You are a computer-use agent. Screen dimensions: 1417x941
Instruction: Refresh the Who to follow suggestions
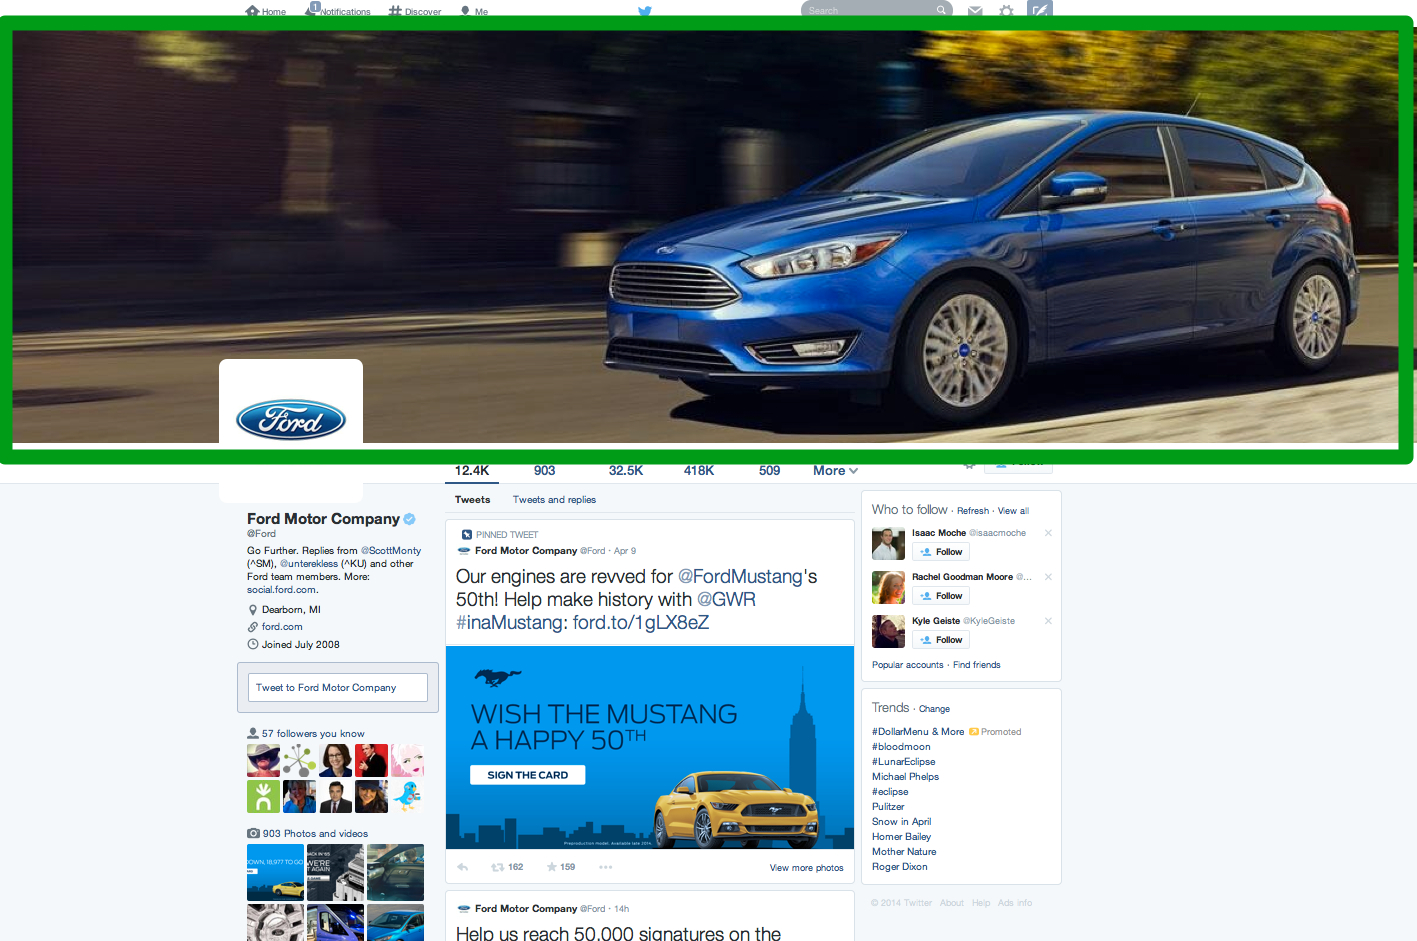coord(973,511)
